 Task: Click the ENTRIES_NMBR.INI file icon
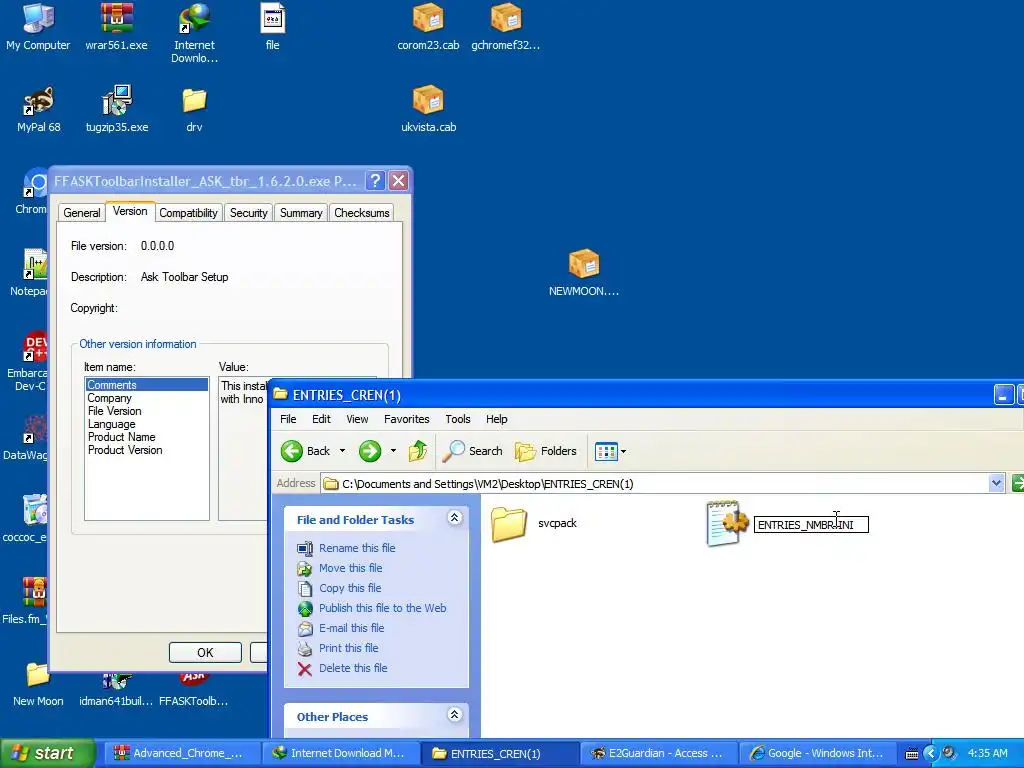(727, 523)
